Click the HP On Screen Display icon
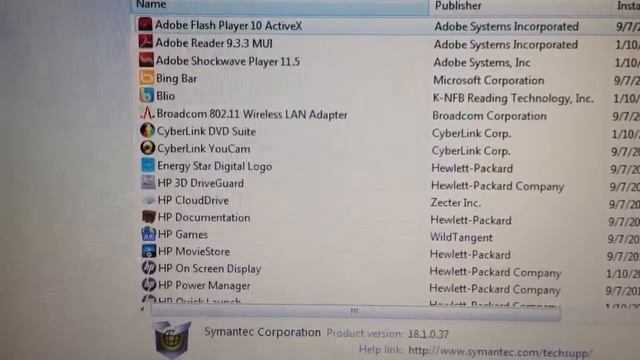Viewport: 640px width, 360px height. 149,268
